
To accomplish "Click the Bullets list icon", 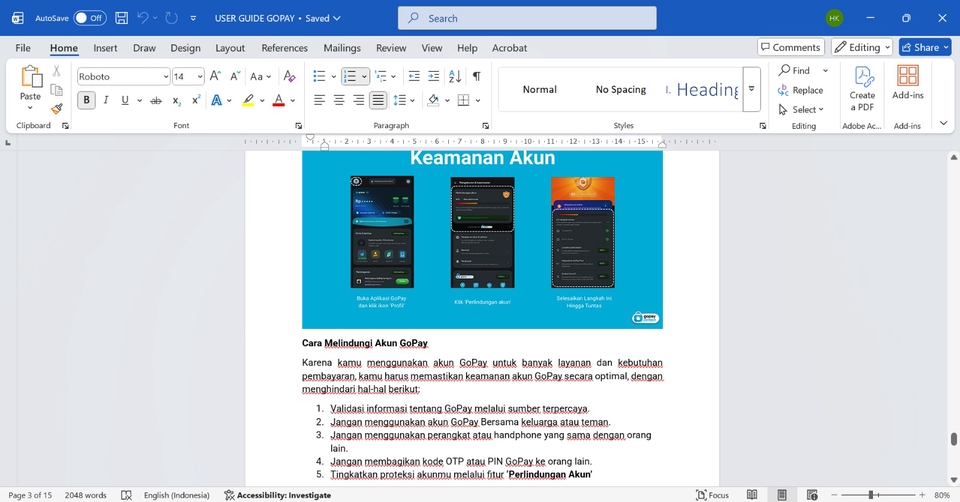I will pos(319,76).
